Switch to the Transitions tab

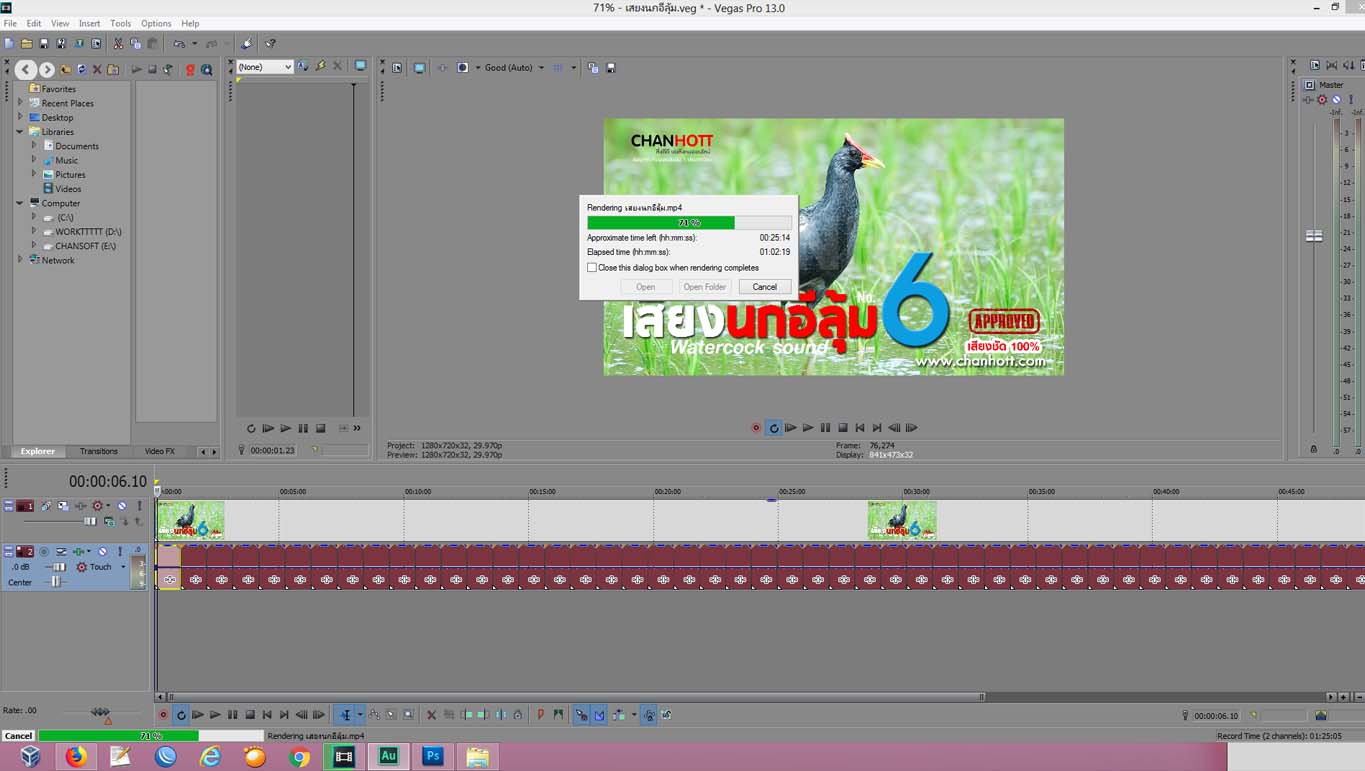(x=98, y=451)
